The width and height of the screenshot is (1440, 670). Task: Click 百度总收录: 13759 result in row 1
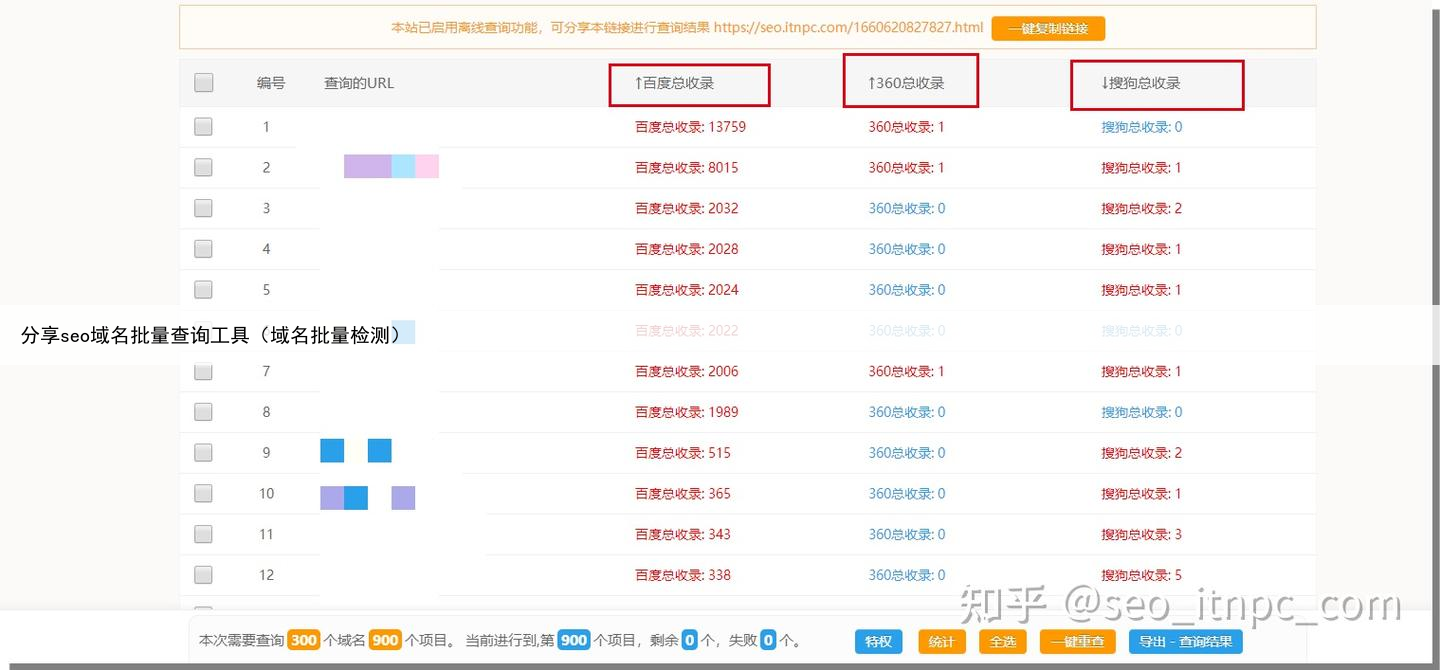(690, 127)
